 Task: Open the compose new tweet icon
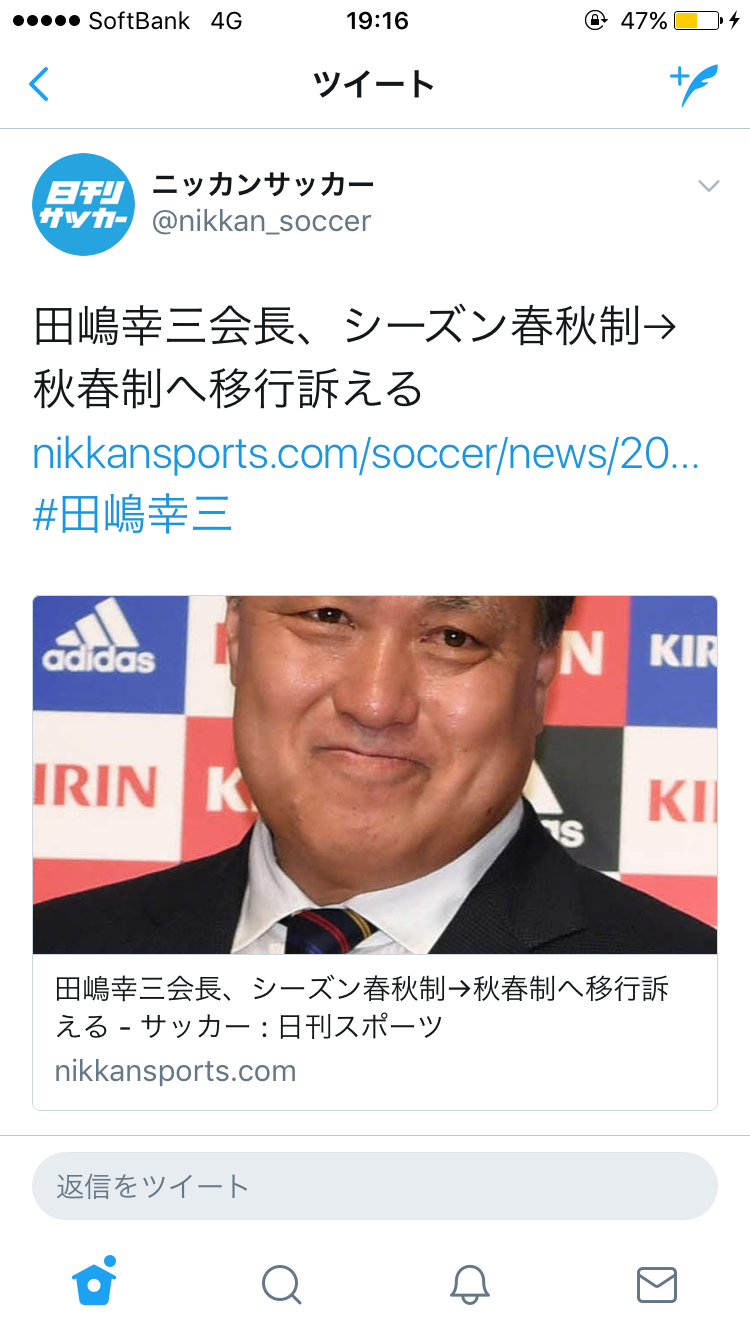(694, 85)
